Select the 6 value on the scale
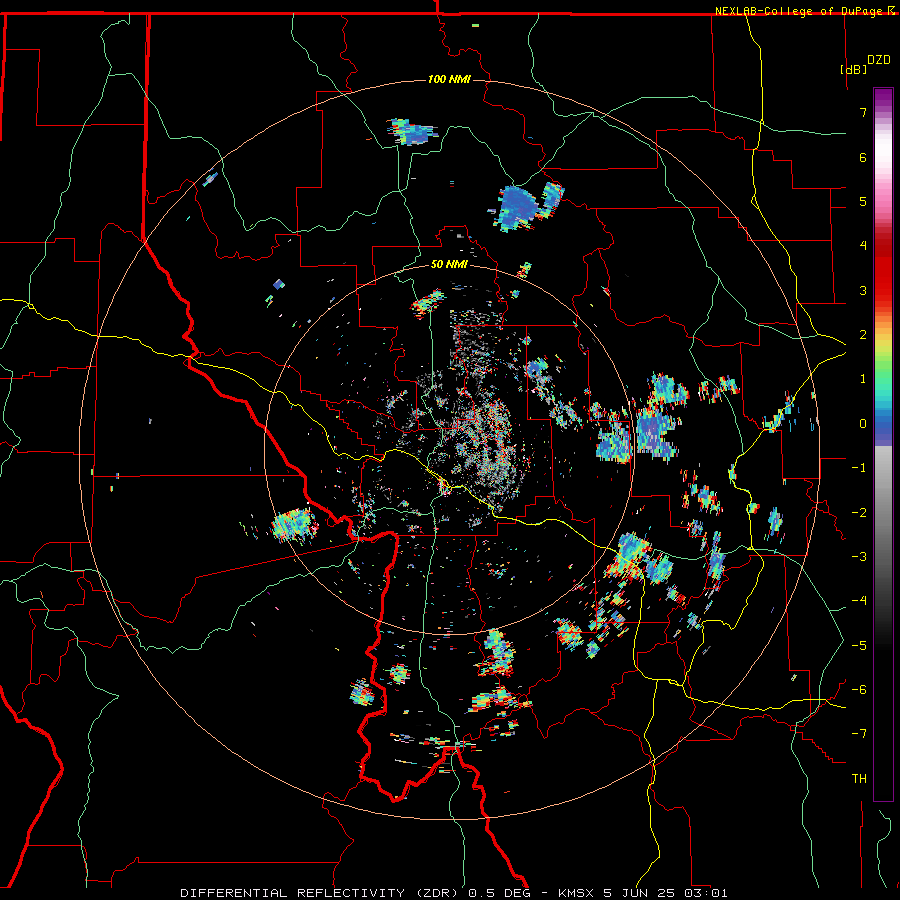 click(x=863, y=157)
